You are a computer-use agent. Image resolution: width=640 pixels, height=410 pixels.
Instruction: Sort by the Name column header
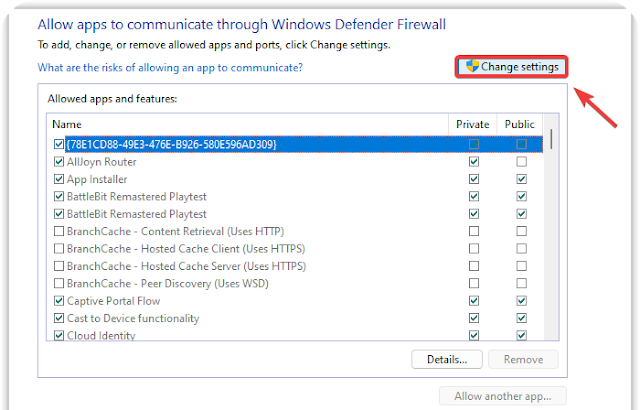tap(67, 124)
